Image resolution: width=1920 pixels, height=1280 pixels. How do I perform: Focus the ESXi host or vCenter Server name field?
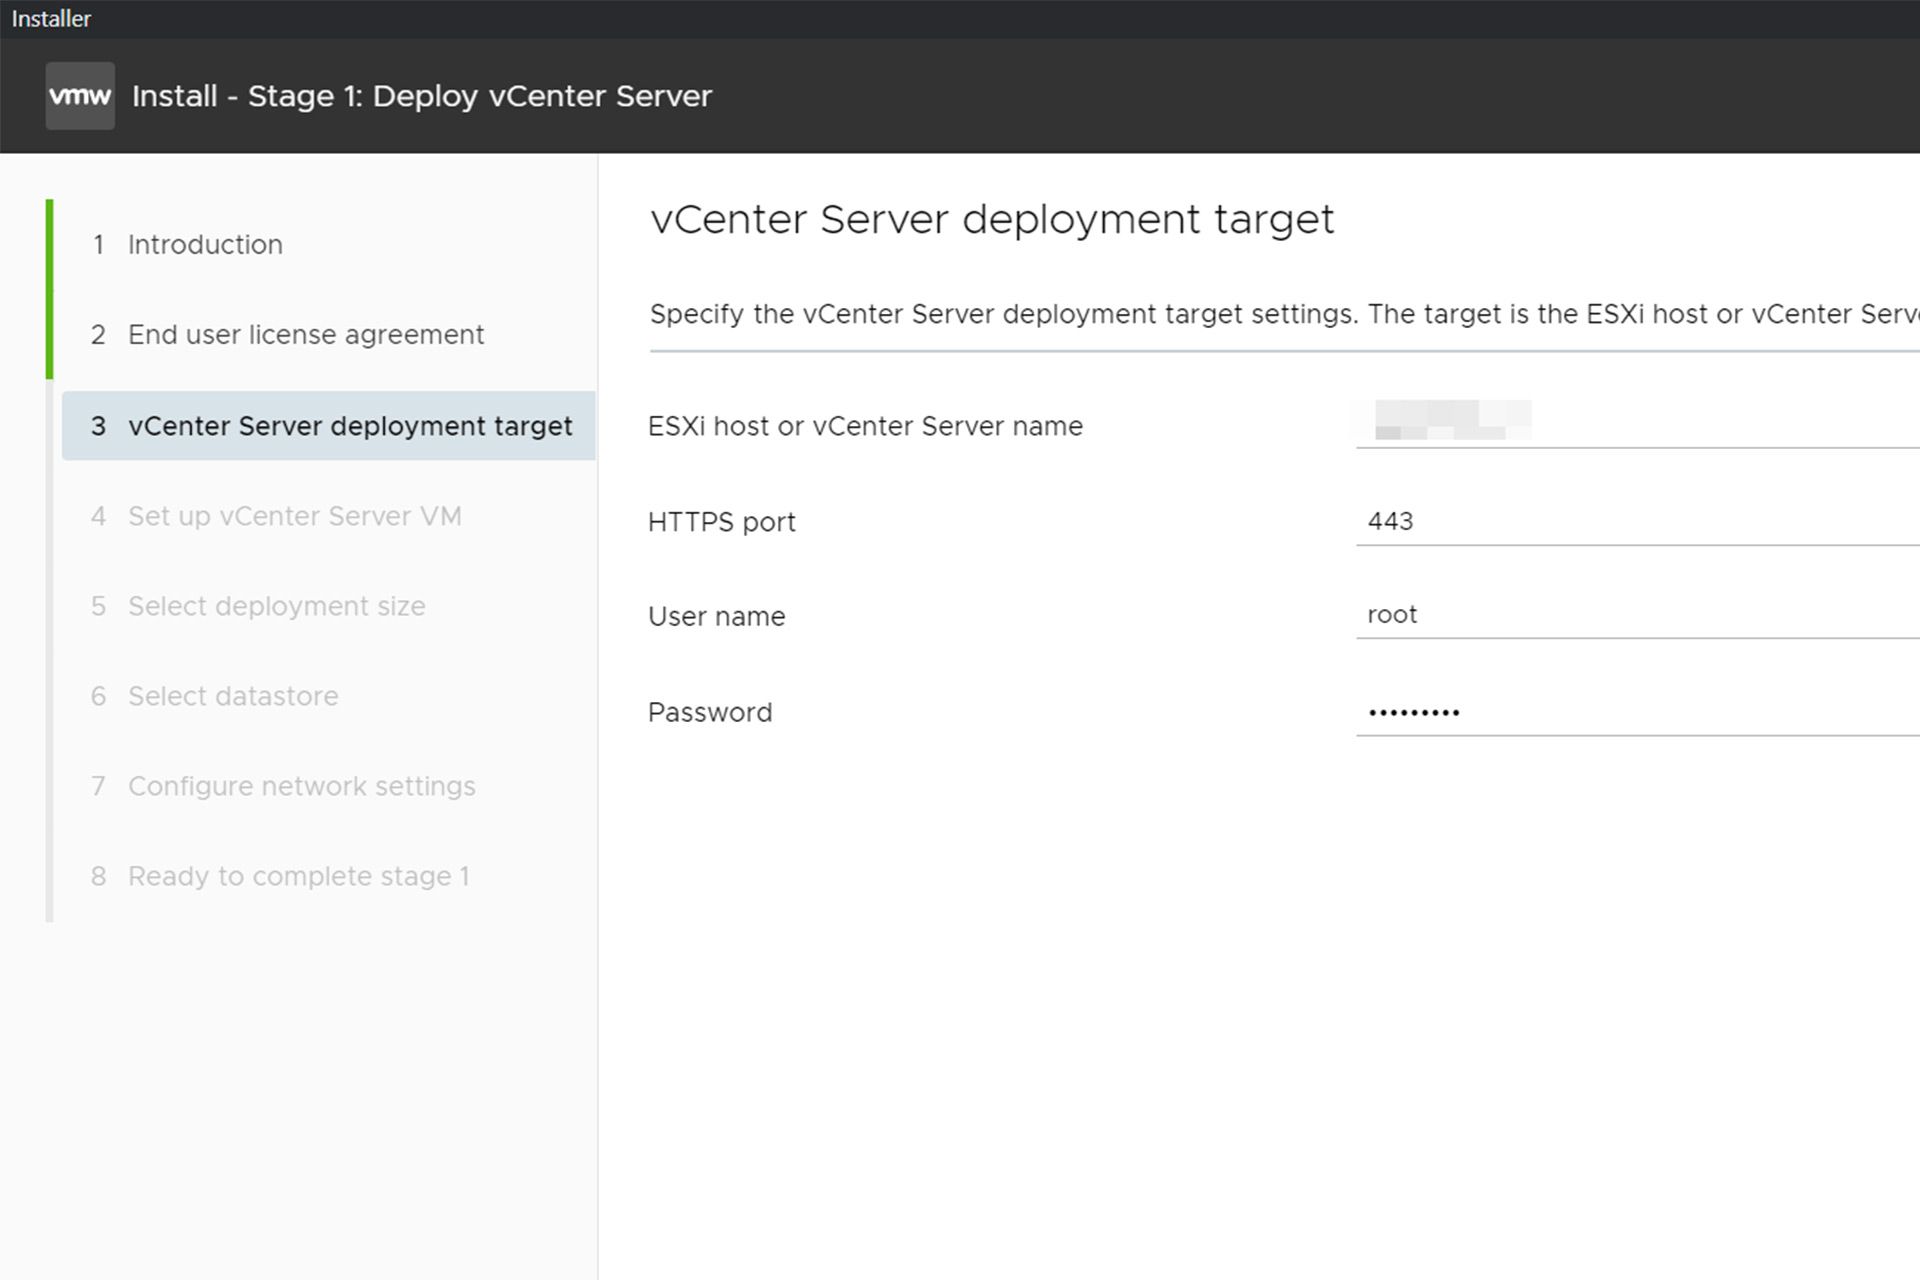coord(1638,424)
